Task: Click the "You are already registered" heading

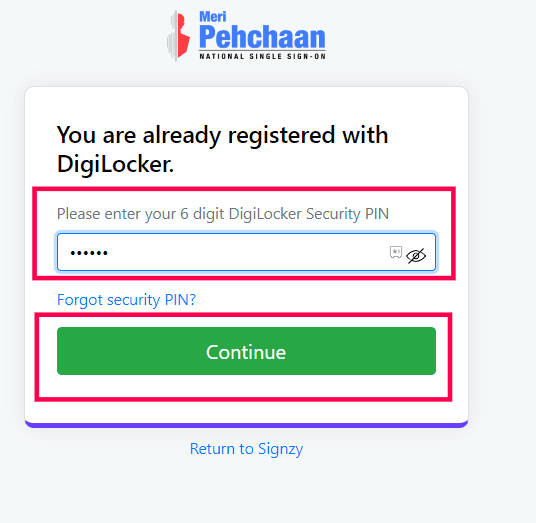Action: point(223,149)
